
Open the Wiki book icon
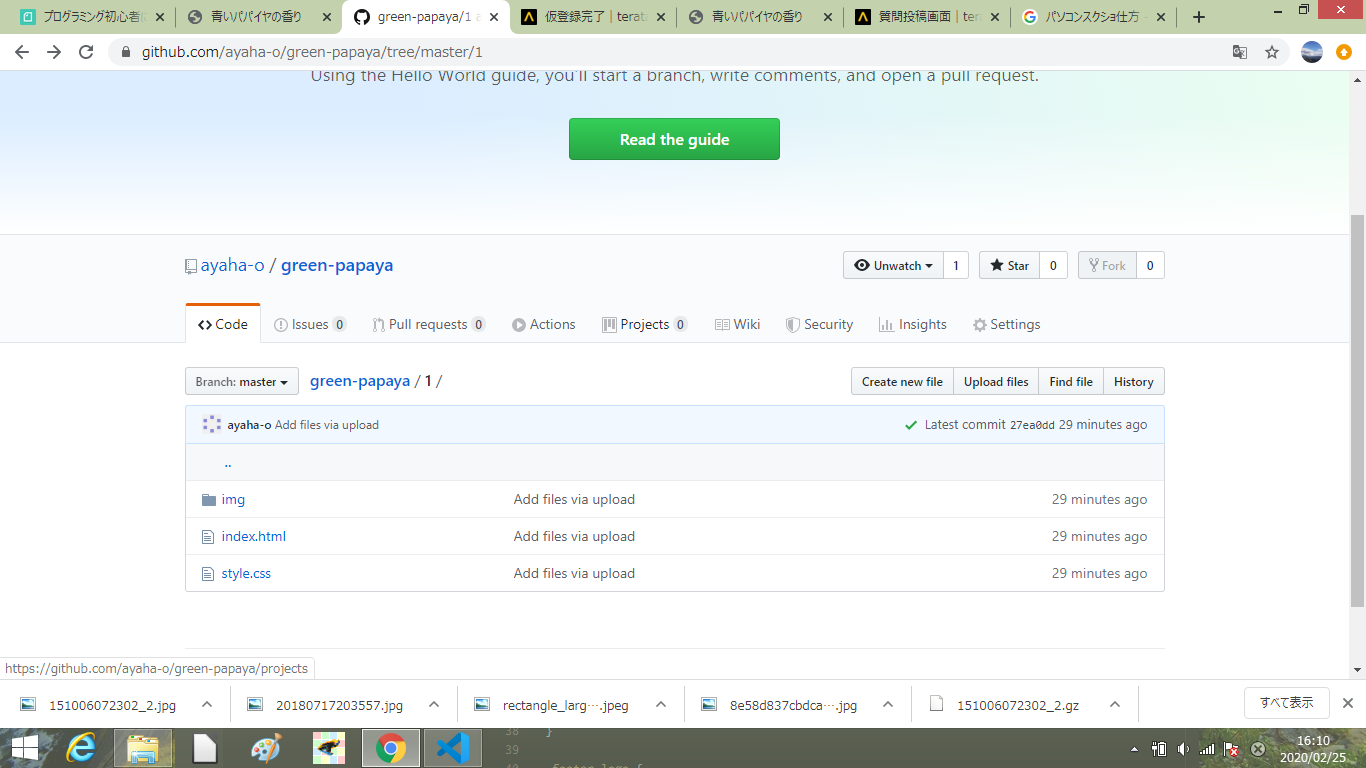[x=722, y=323]
